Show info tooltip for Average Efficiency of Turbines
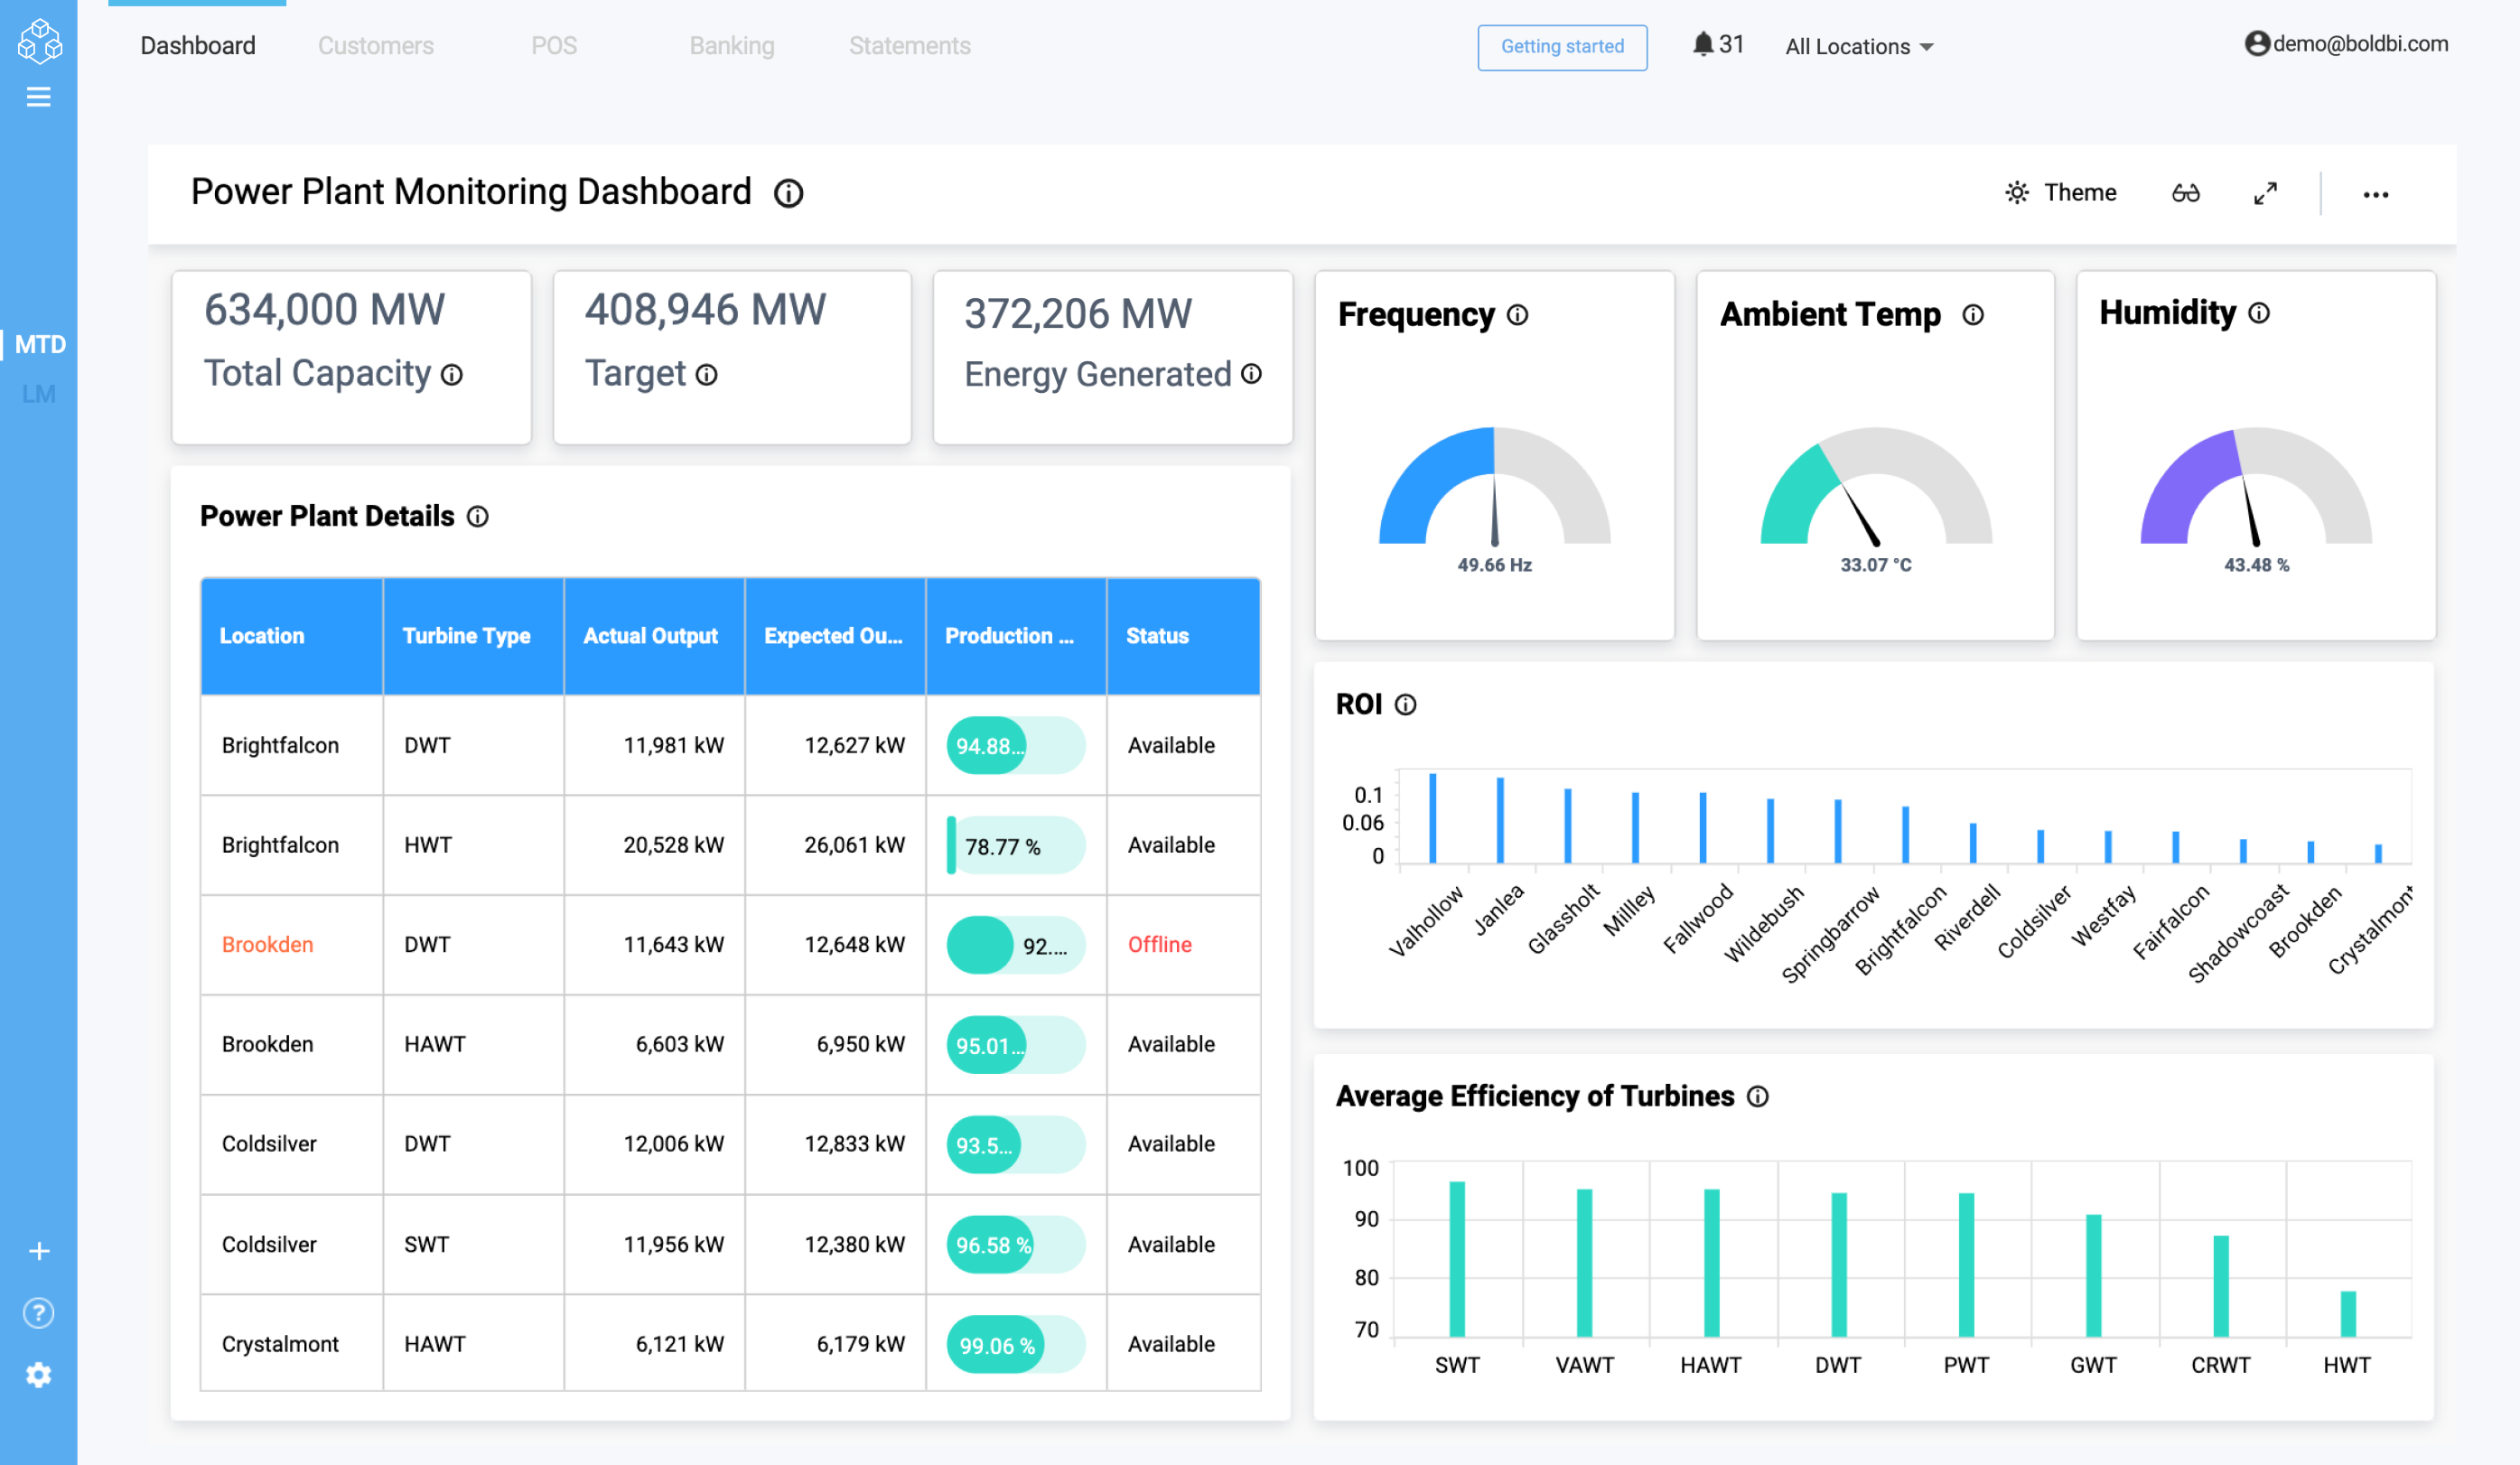The height and width of the screenshot is (1465, 2520). coord(1759,1096)
